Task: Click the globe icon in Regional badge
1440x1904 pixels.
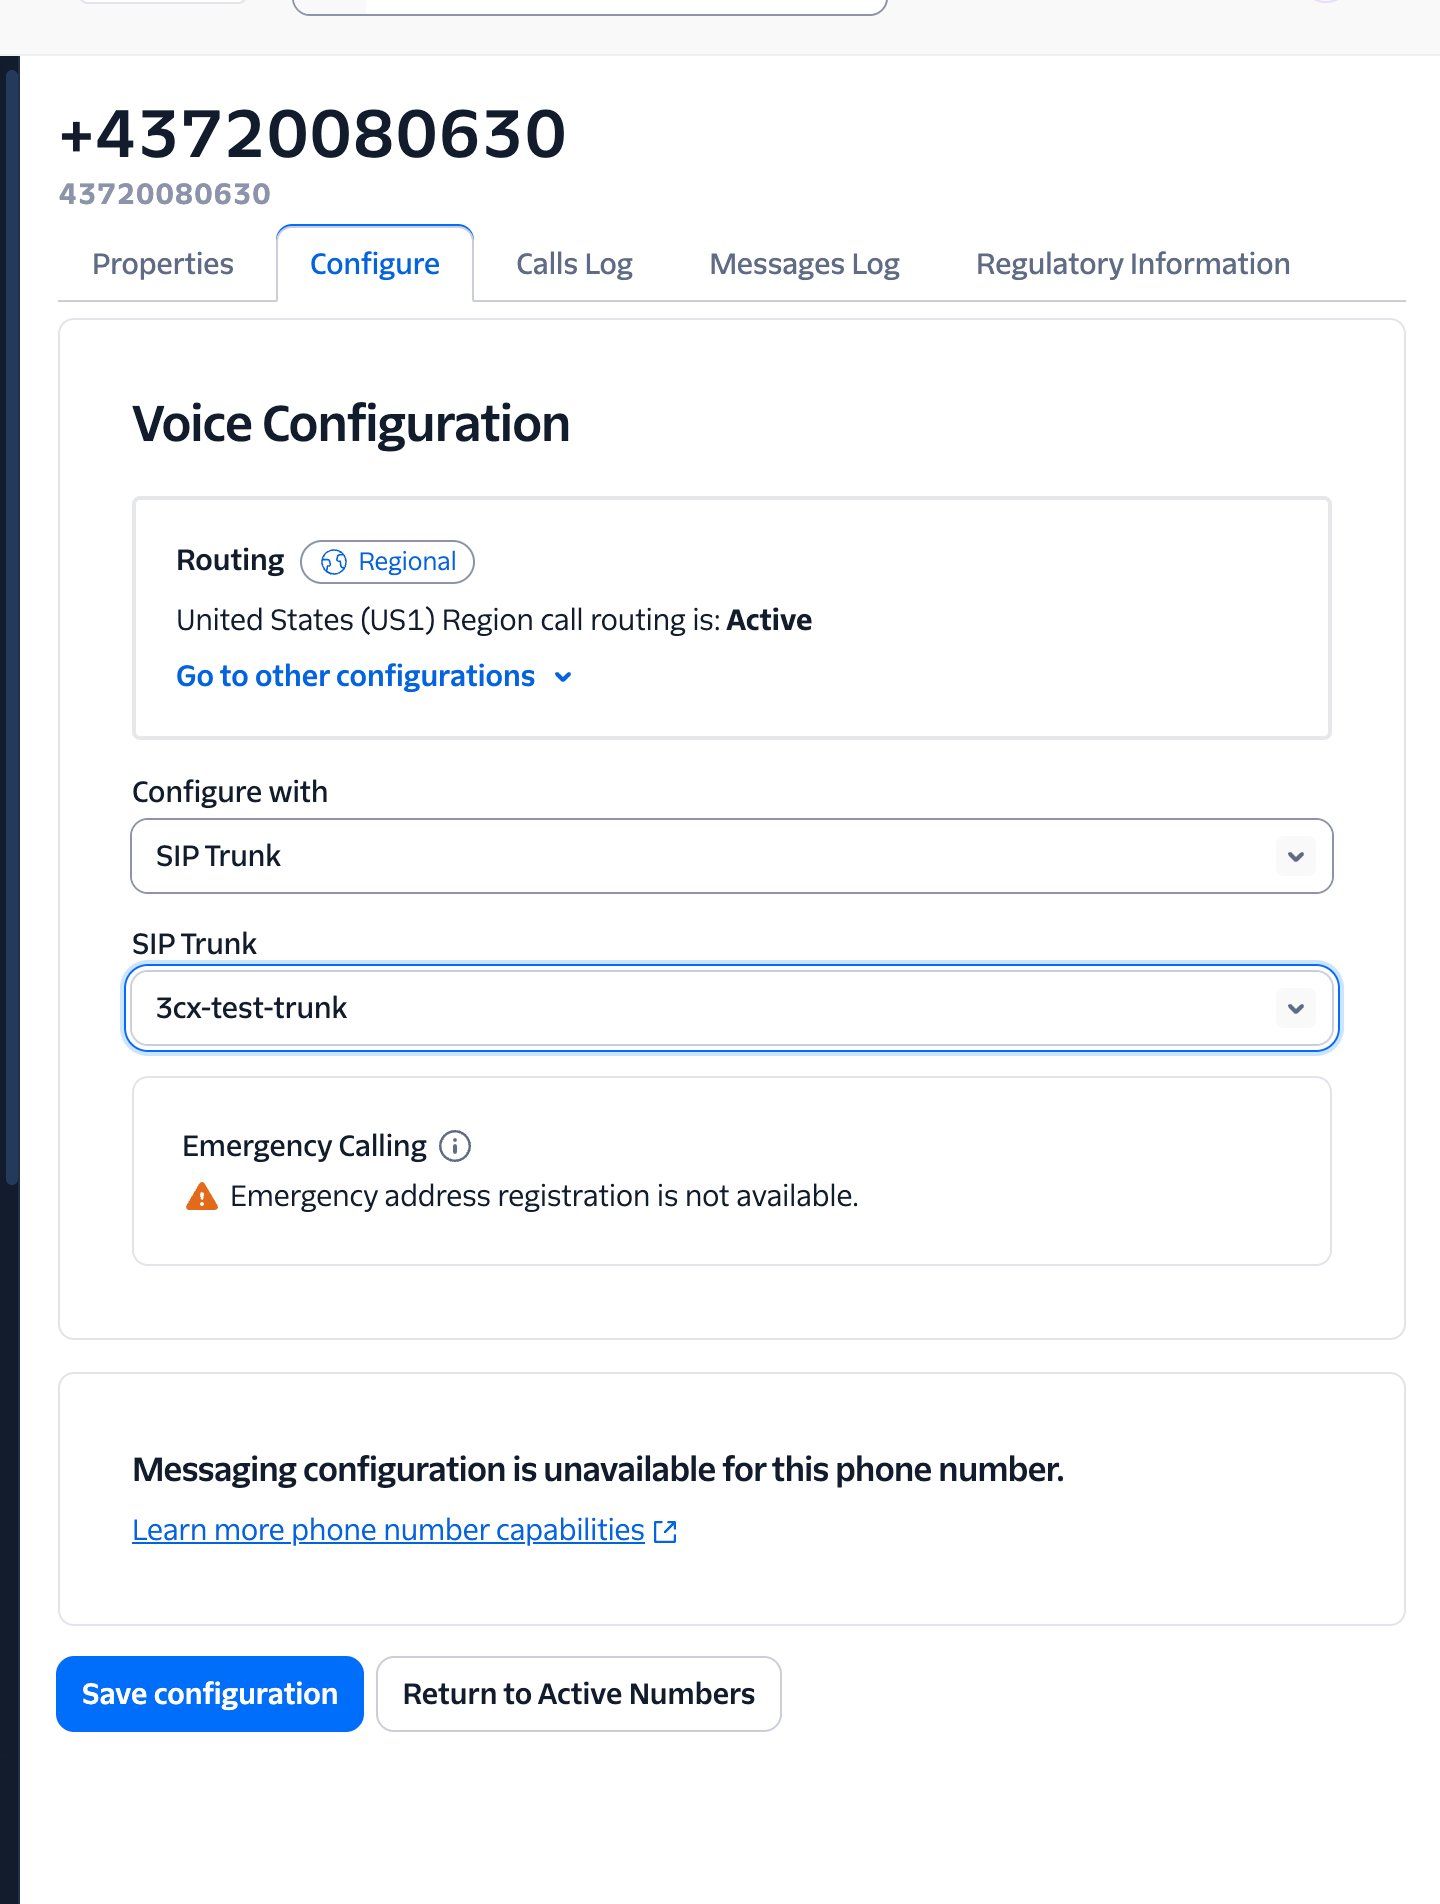Action: (334, 562)
